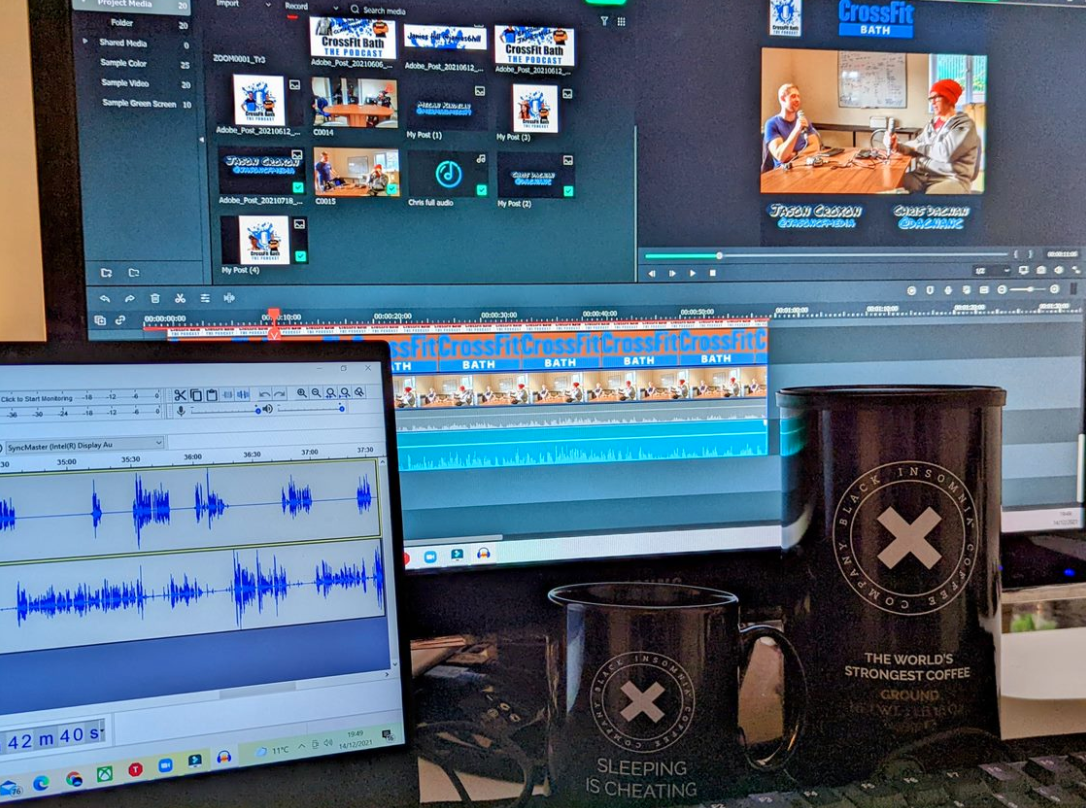This screenshot has width=1086, height=808.
Task: Click the add track manager icon in Filmora
Action: click(100, 320)
